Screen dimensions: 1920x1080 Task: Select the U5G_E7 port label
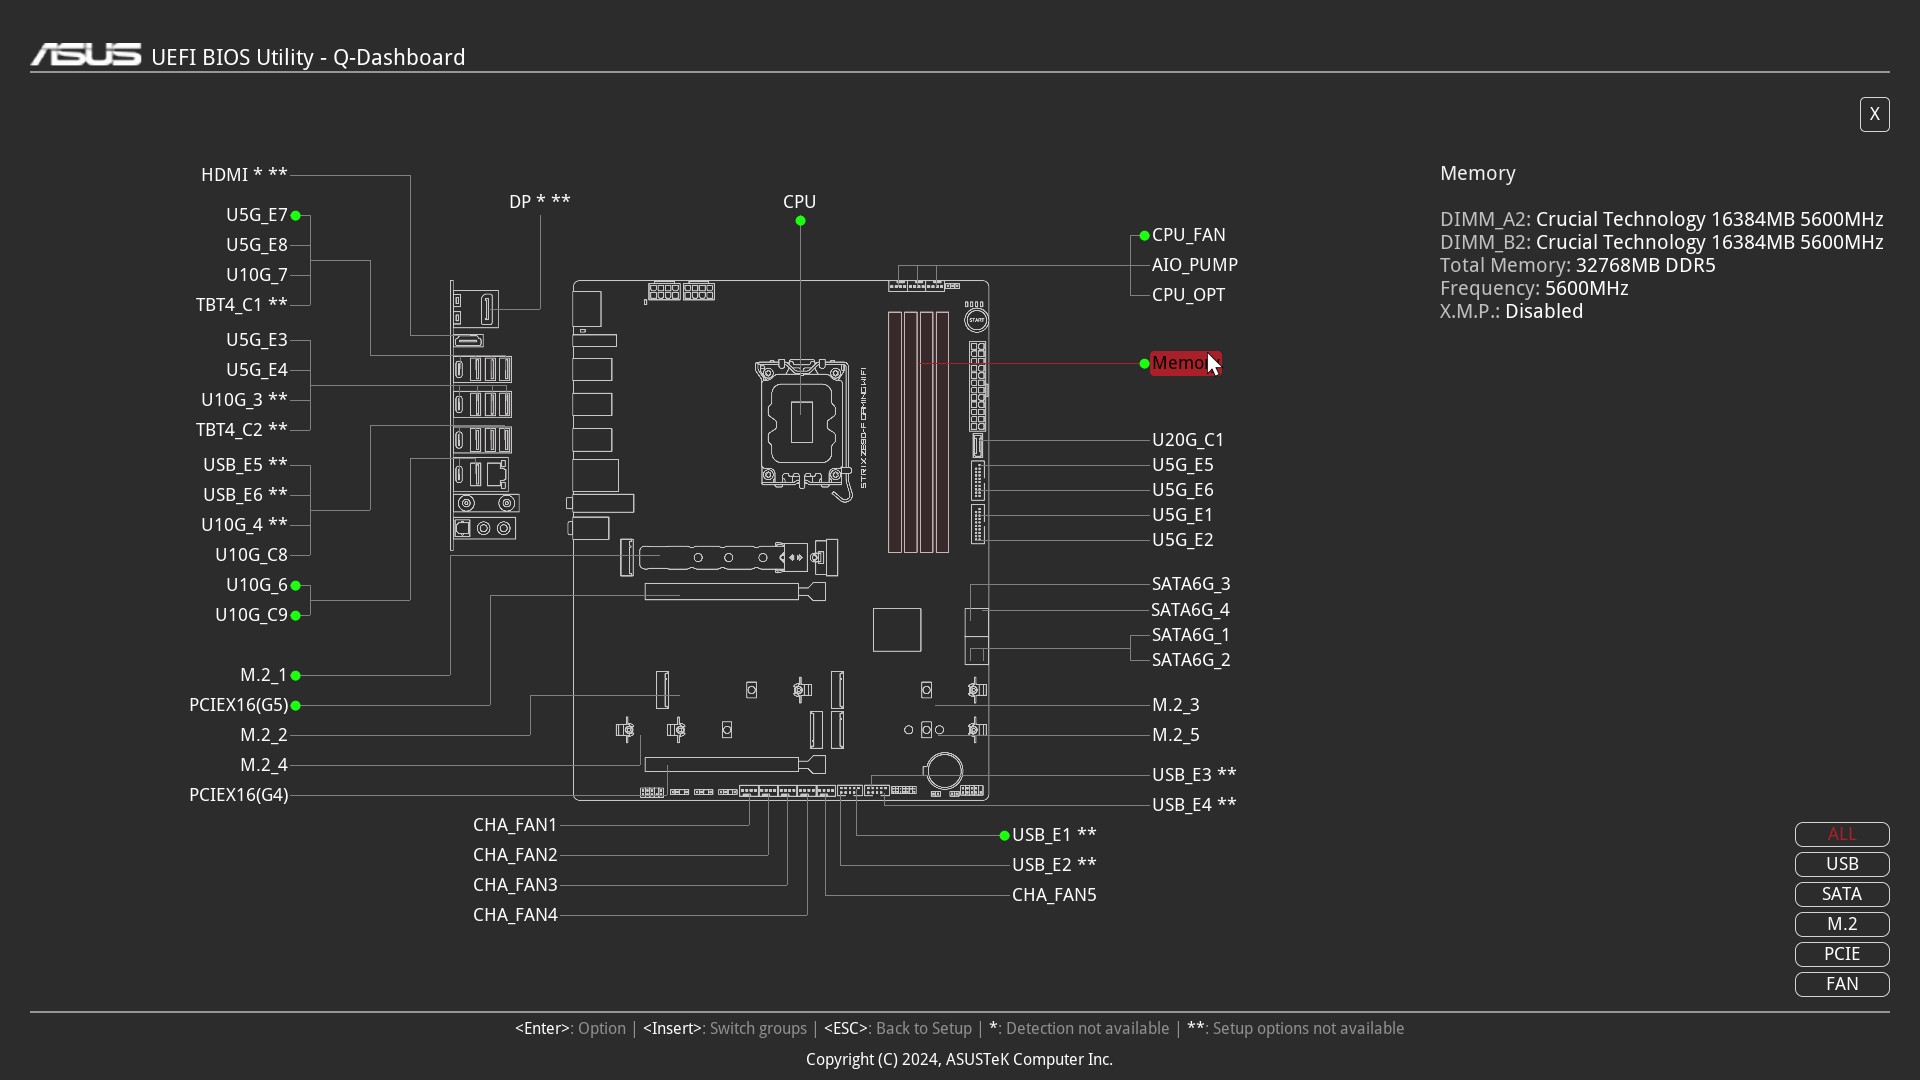[x=256, y=215]
